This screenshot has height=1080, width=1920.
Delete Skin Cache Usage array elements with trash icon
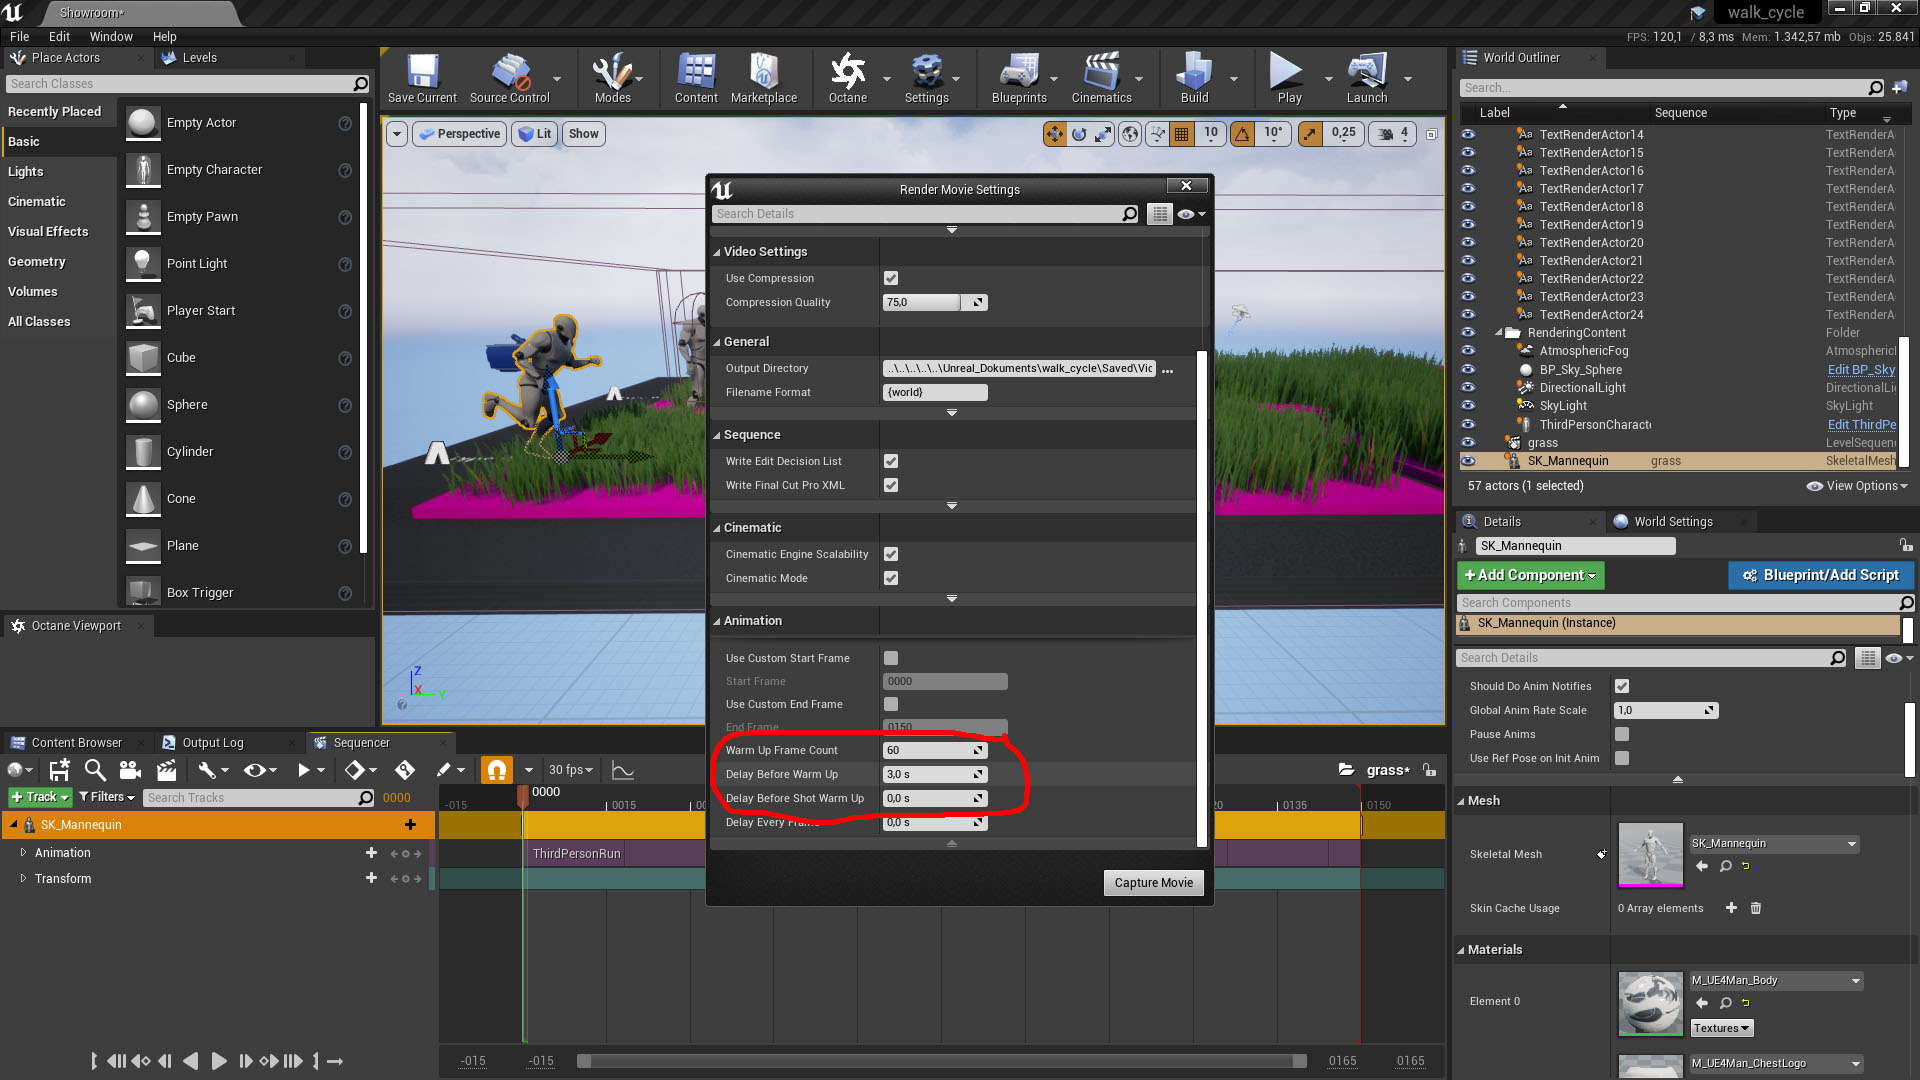pyautogui.click(x=1756, y=908)
